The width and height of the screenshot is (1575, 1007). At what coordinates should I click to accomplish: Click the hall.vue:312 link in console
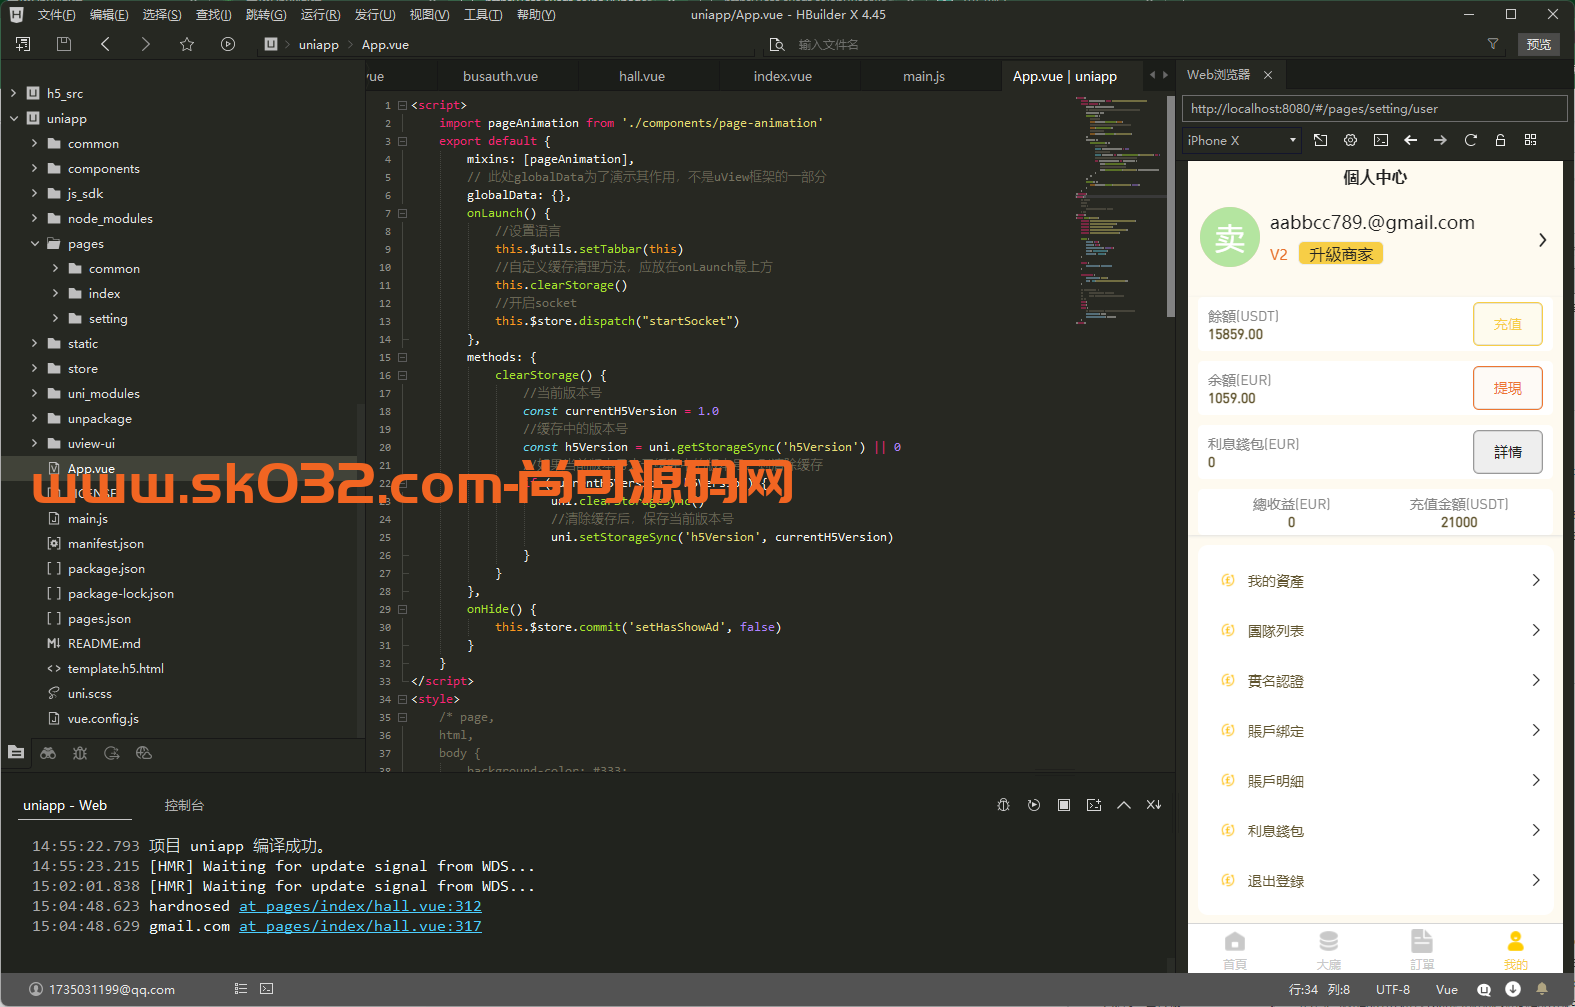360,906
